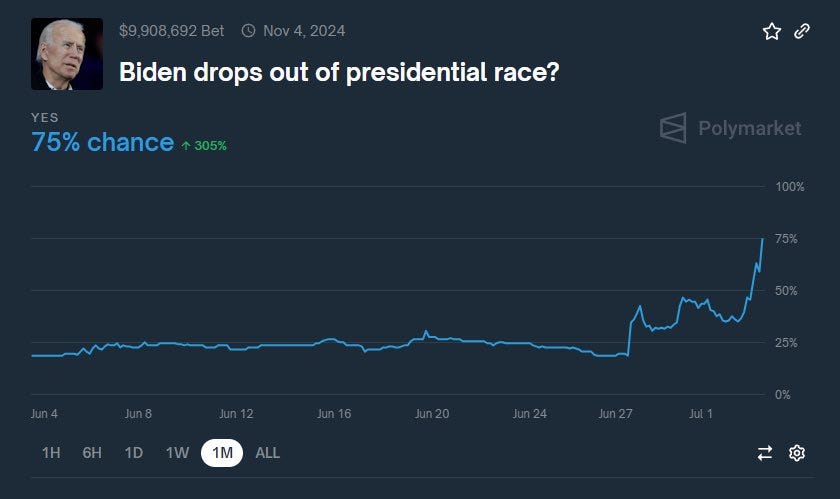This screenshot has width=840, height=499.
Task: Click the Nov 4, 2024 end date
Action: (304, 31)
